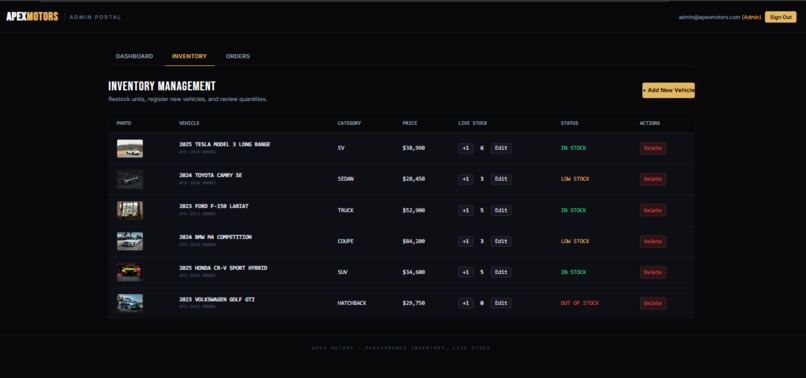Click the OUT OF STOCK status
Image resolution: width=806 pixels, height=378 pixels.
(579, 303)
